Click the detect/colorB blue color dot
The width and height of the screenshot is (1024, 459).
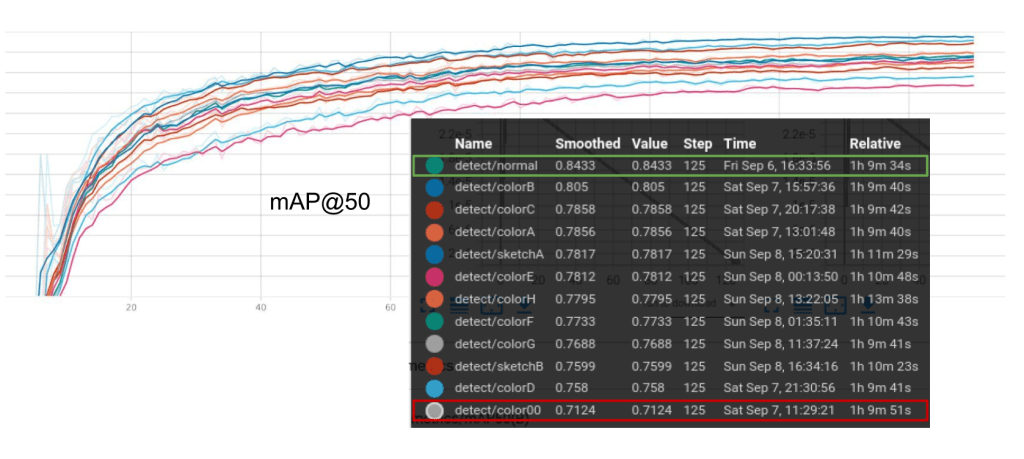click(434, 187)
